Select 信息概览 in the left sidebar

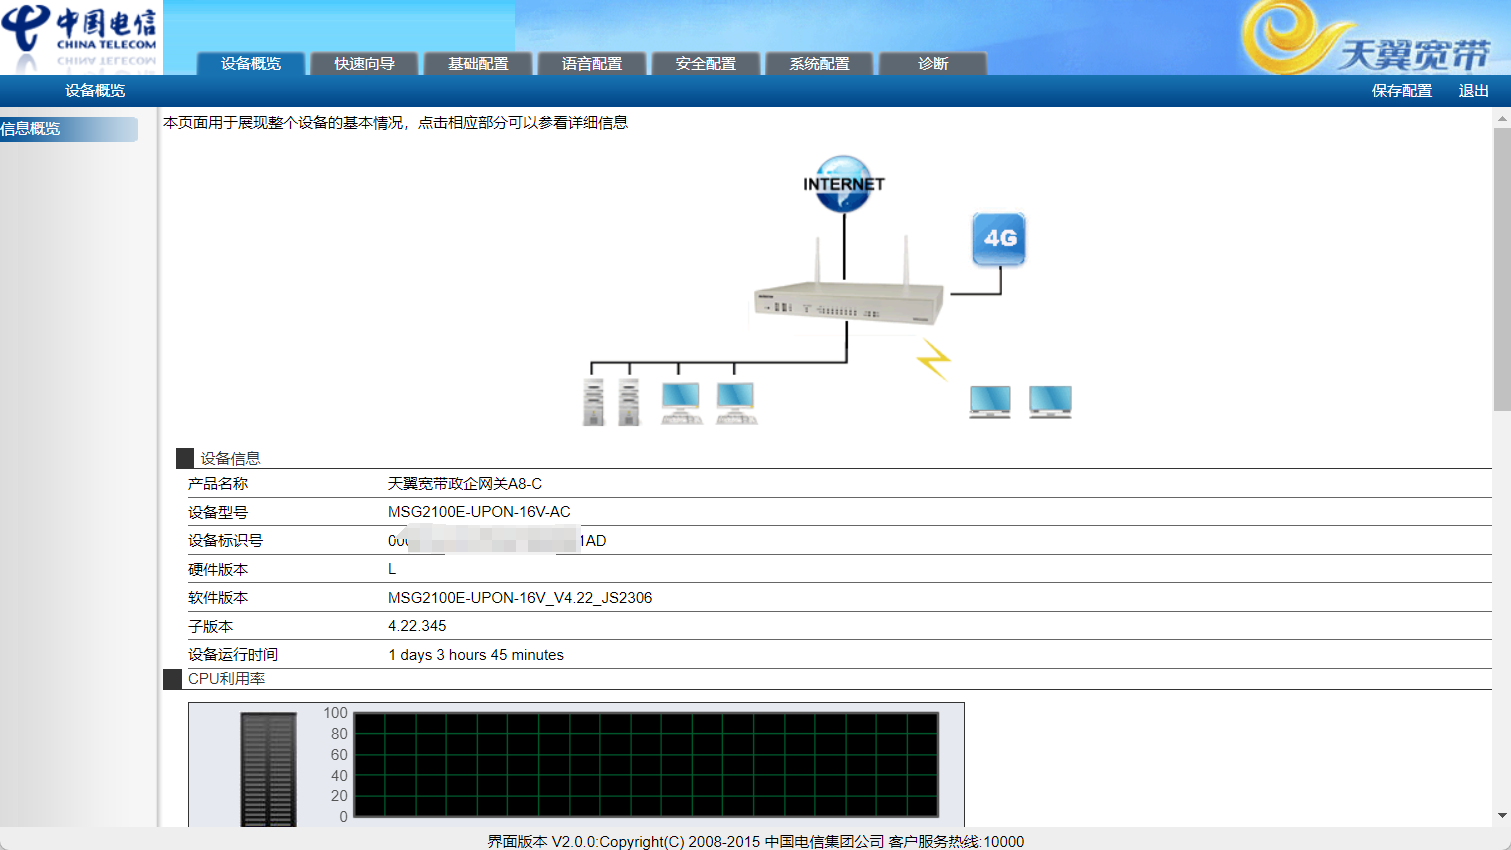tap(68, 129)
